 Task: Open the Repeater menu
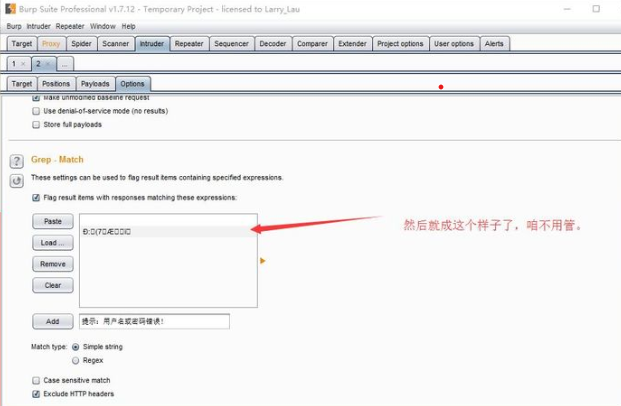coord(70,27)
